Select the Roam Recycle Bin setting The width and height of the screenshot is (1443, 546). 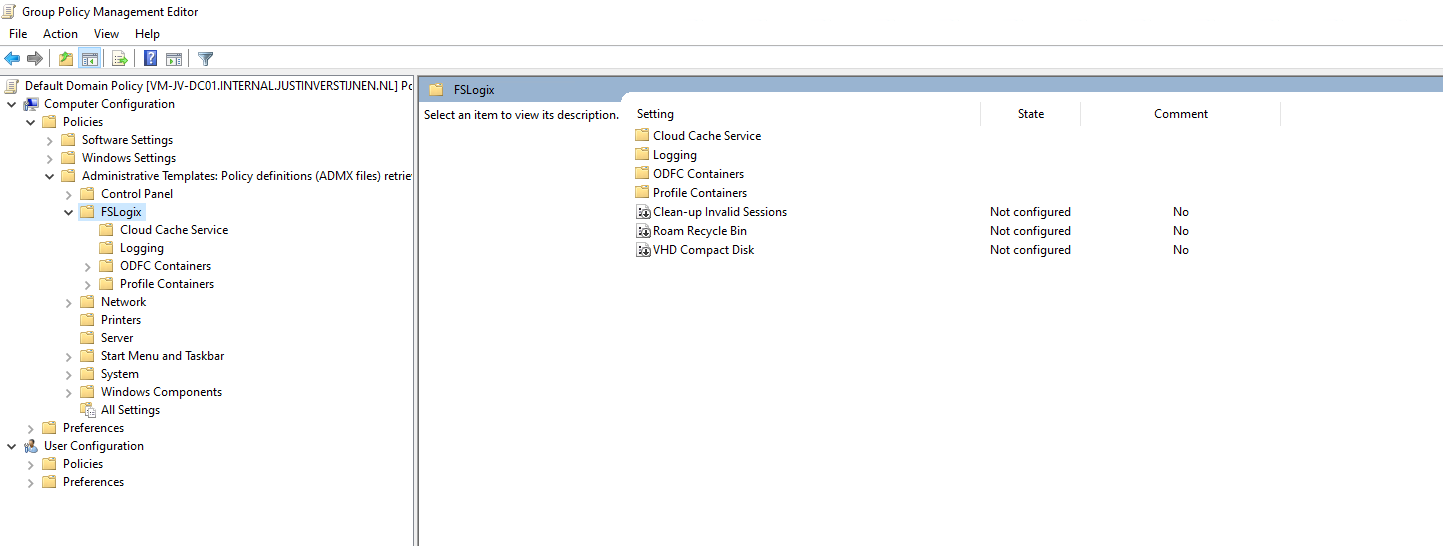click(700, 231)
